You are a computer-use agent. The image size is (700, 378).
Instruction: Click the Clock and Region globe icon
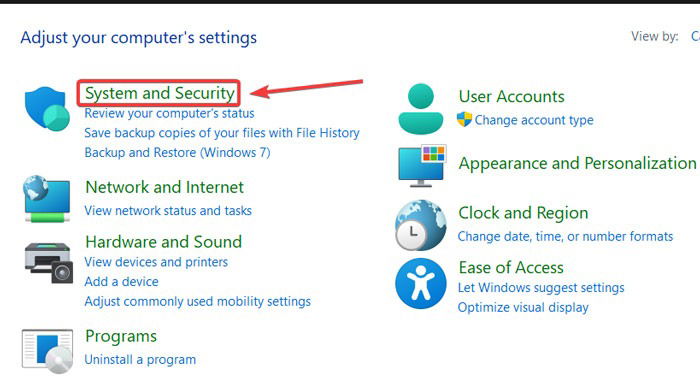[x=421, y=225]
